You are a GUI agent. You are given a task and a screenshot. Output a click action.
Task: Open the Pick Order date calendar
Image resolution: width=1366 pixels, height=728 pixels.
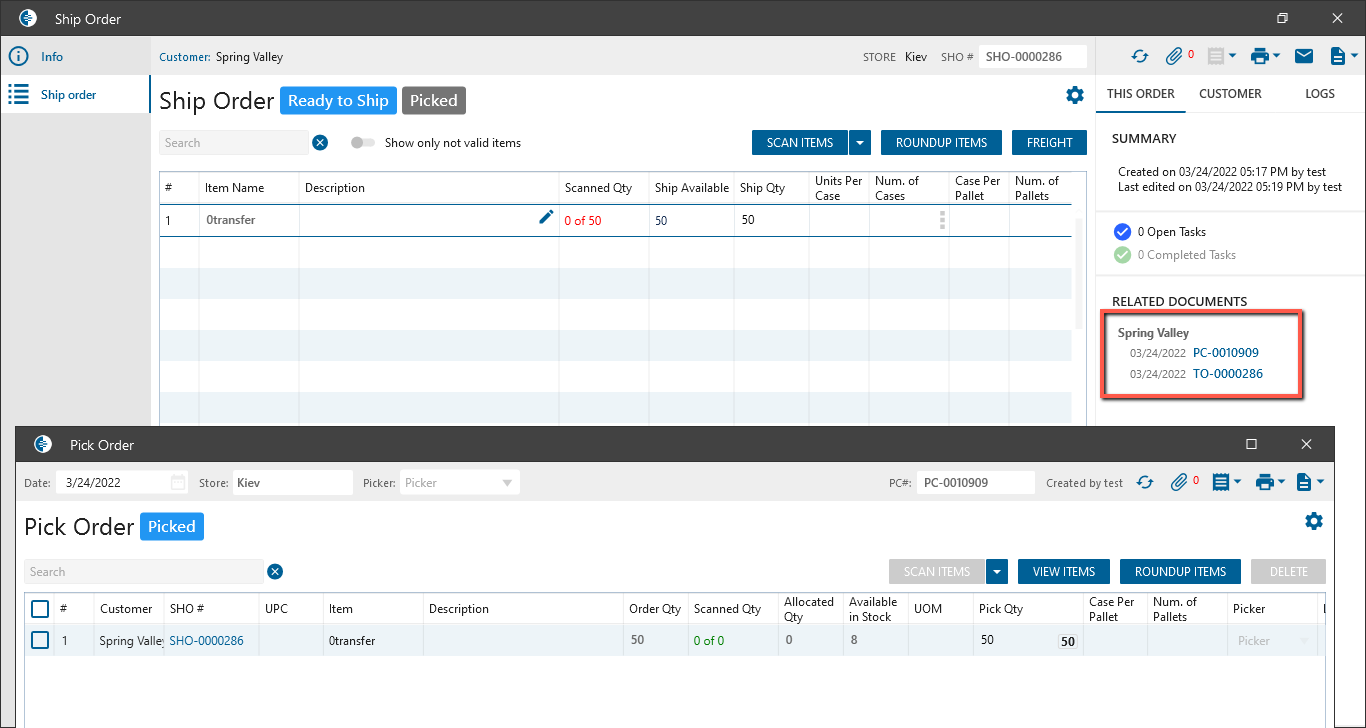point(178,483)
